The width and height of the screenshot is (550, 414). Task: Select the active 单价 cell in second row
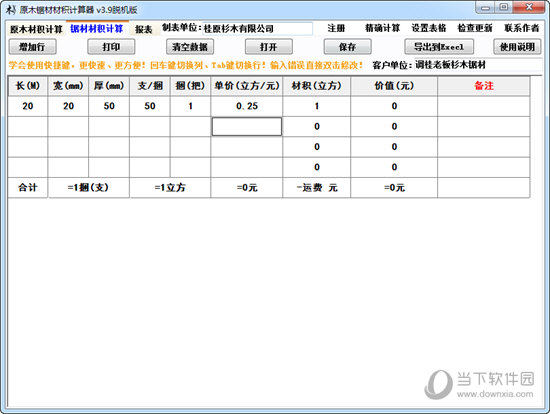(x=247, y=126)
